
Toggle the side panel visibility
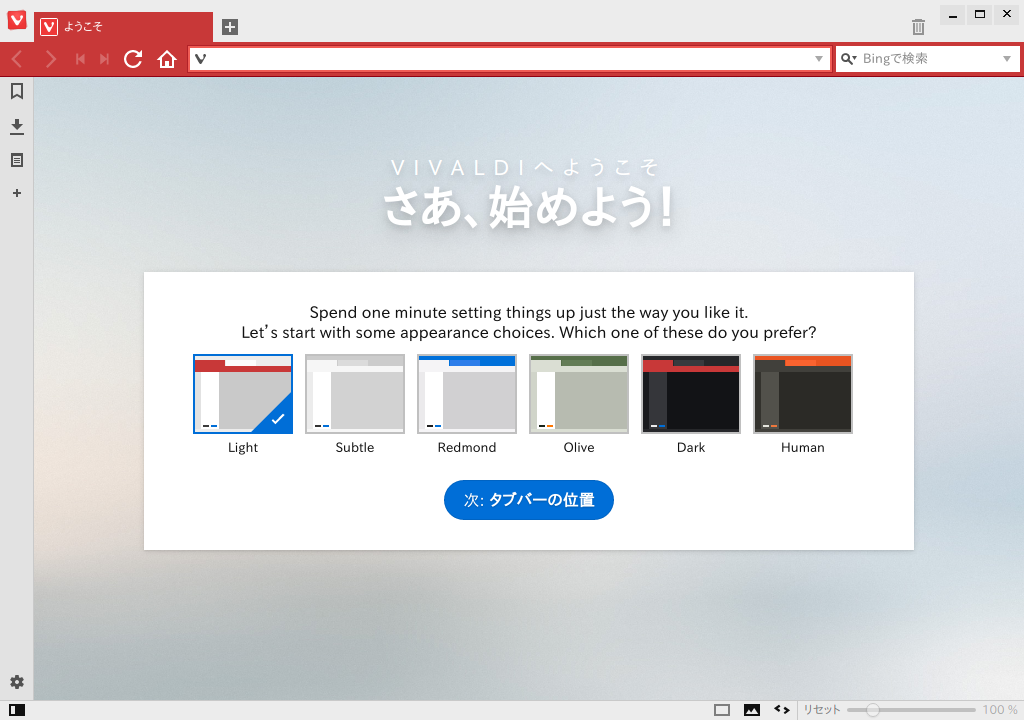(x=17, y=710)
